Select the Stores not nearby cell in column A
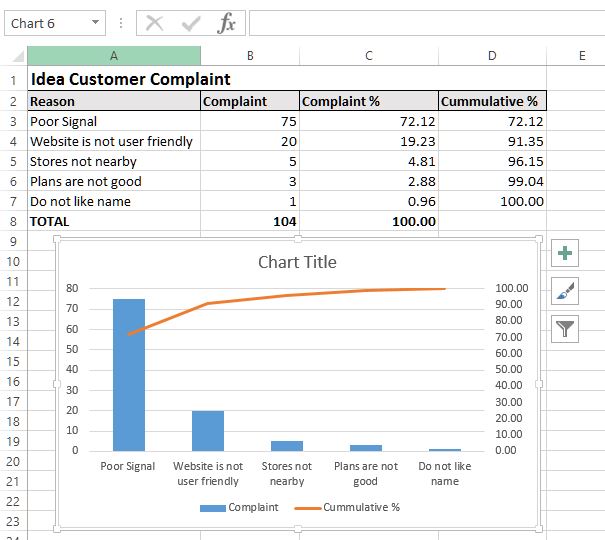This screenshot has height=540, width=605. [x=114, y=162]
